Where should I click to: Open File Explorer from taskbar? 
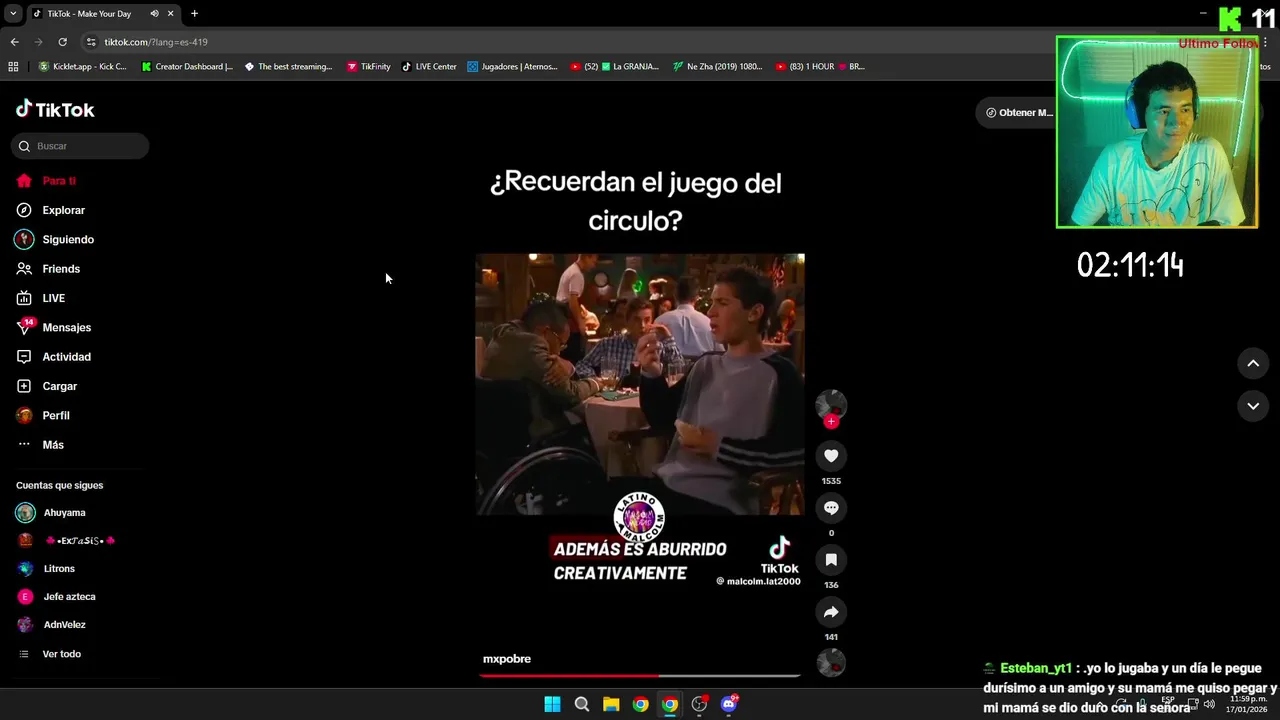tap(611, 704)
